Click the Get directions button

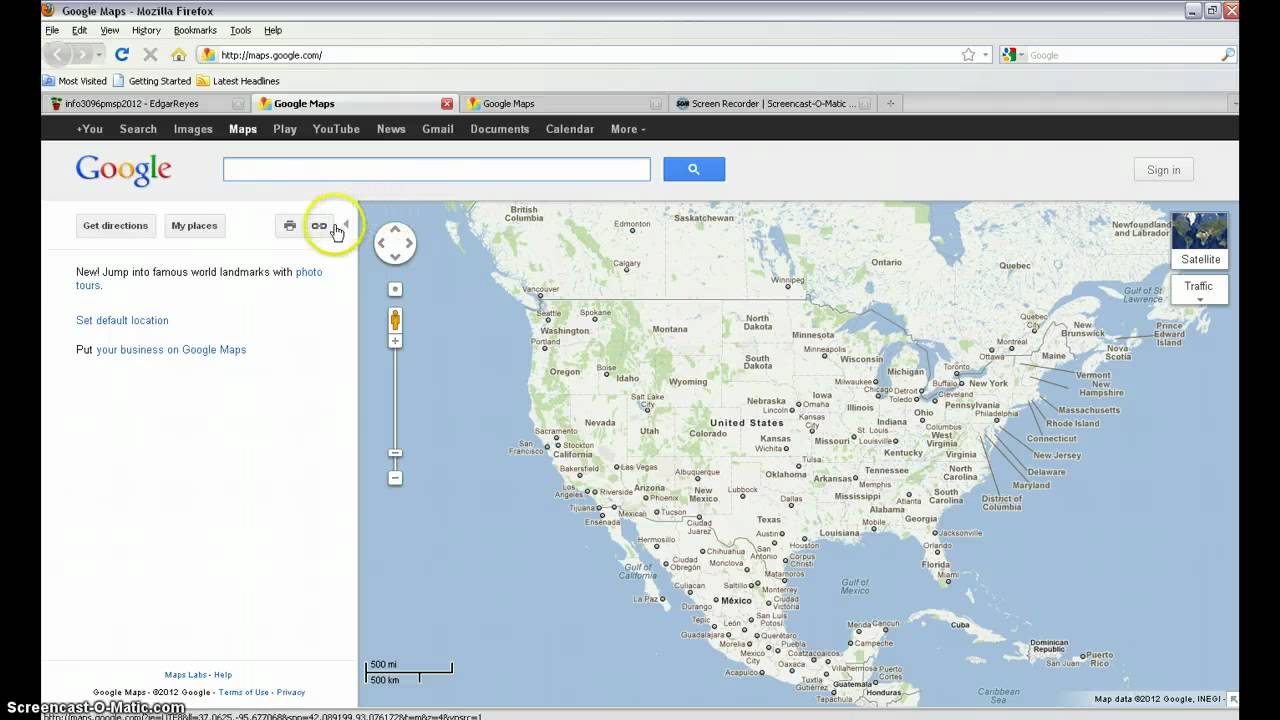[115, 226]
